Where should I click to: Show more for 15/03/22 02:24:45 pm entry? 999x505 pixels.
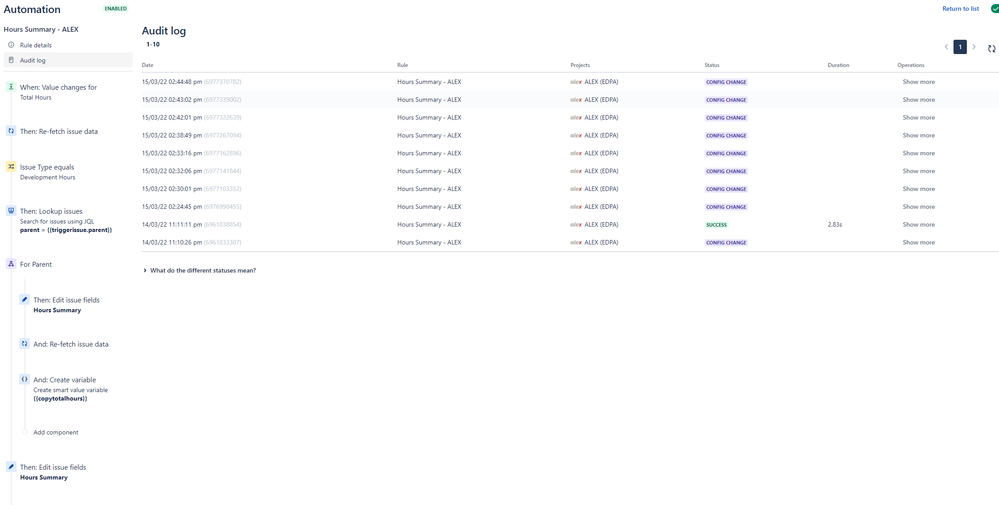tap(919, 207)
